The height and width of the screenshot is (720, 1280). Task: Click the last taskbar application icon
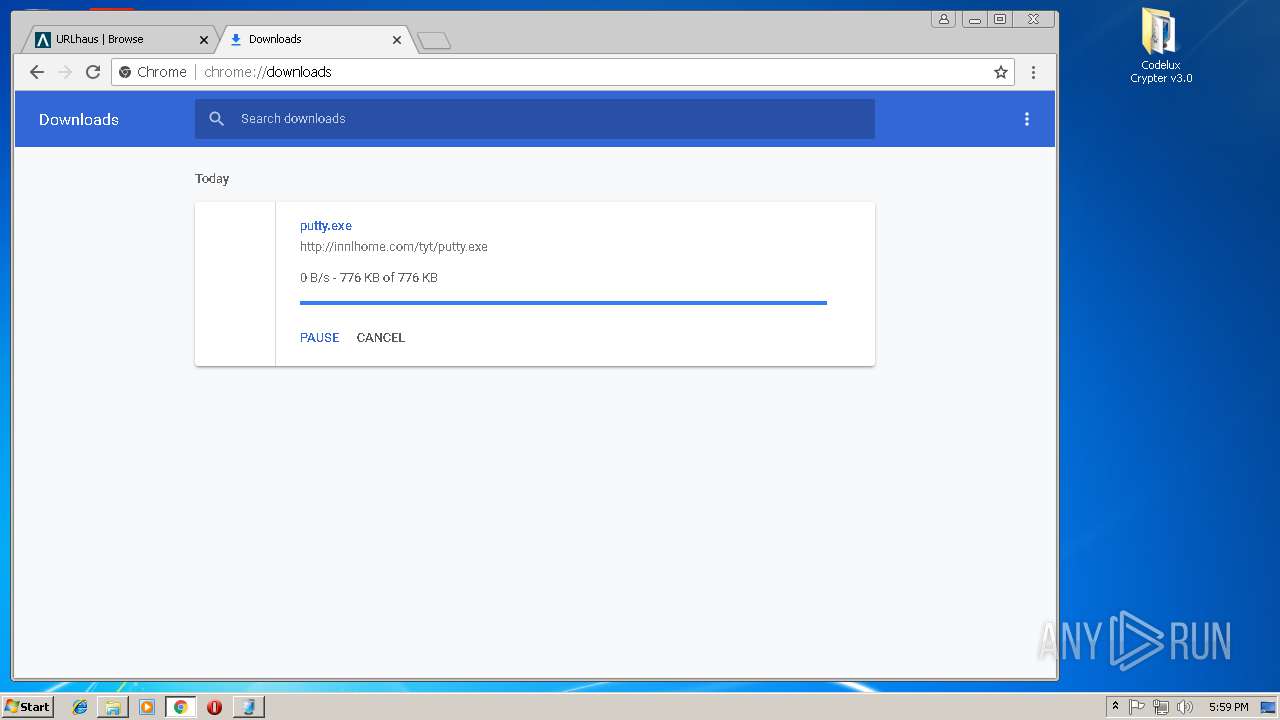[x=249, y=707]
